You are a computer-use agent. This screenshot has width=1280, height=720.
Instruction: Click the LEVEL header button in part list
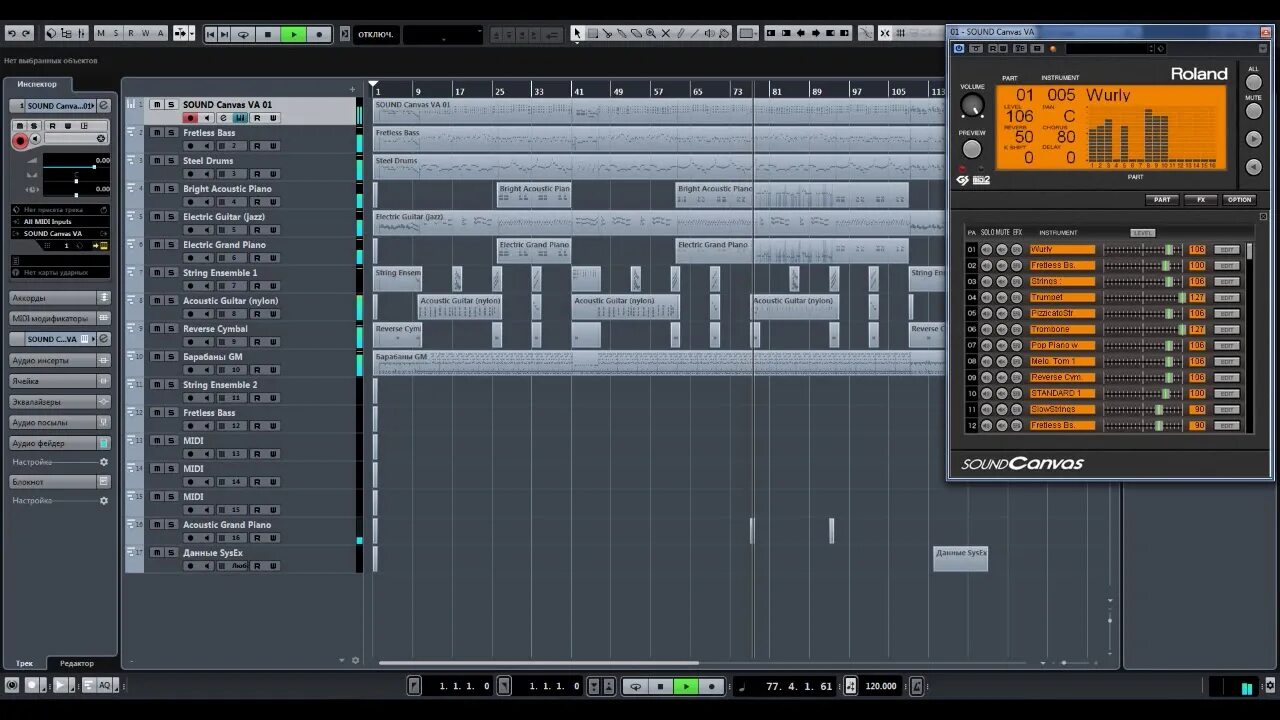[1142, 233]
